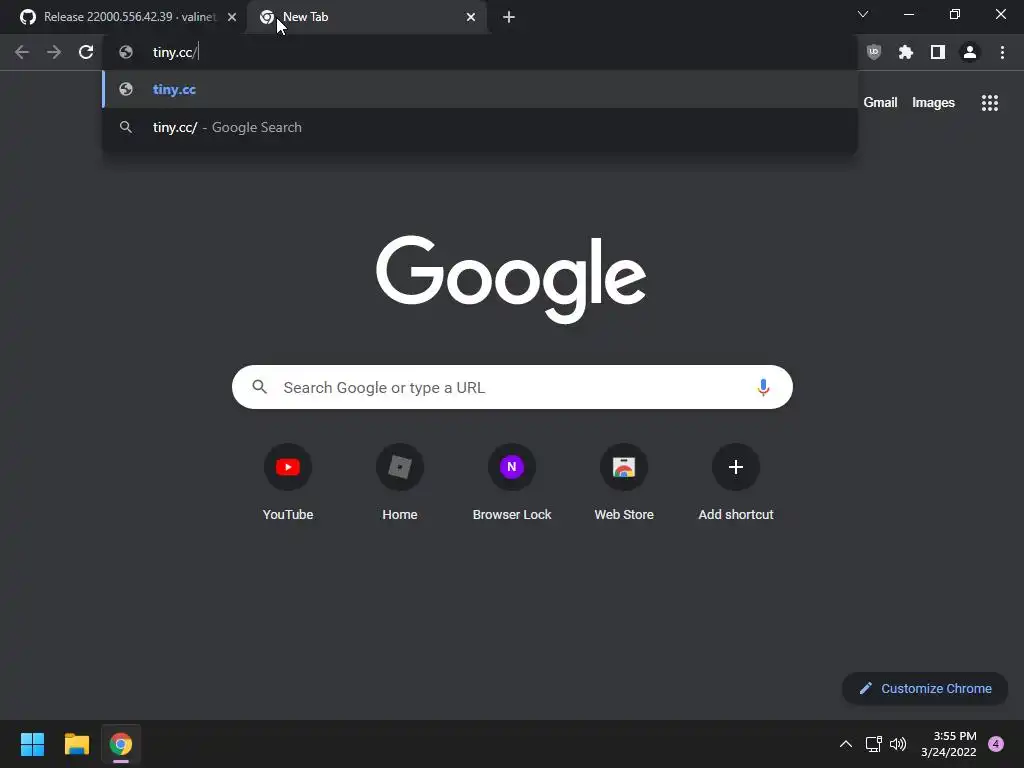Open the YouTube shortcut

point(288,482)
